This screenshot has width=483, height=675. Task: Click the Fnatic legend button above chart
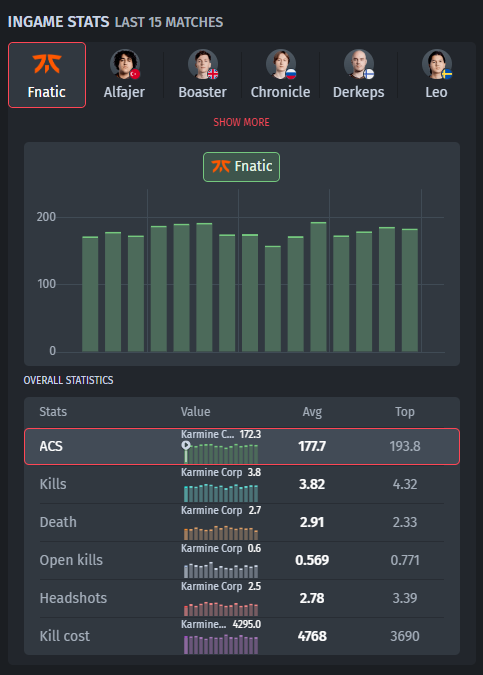pos(242,167)
